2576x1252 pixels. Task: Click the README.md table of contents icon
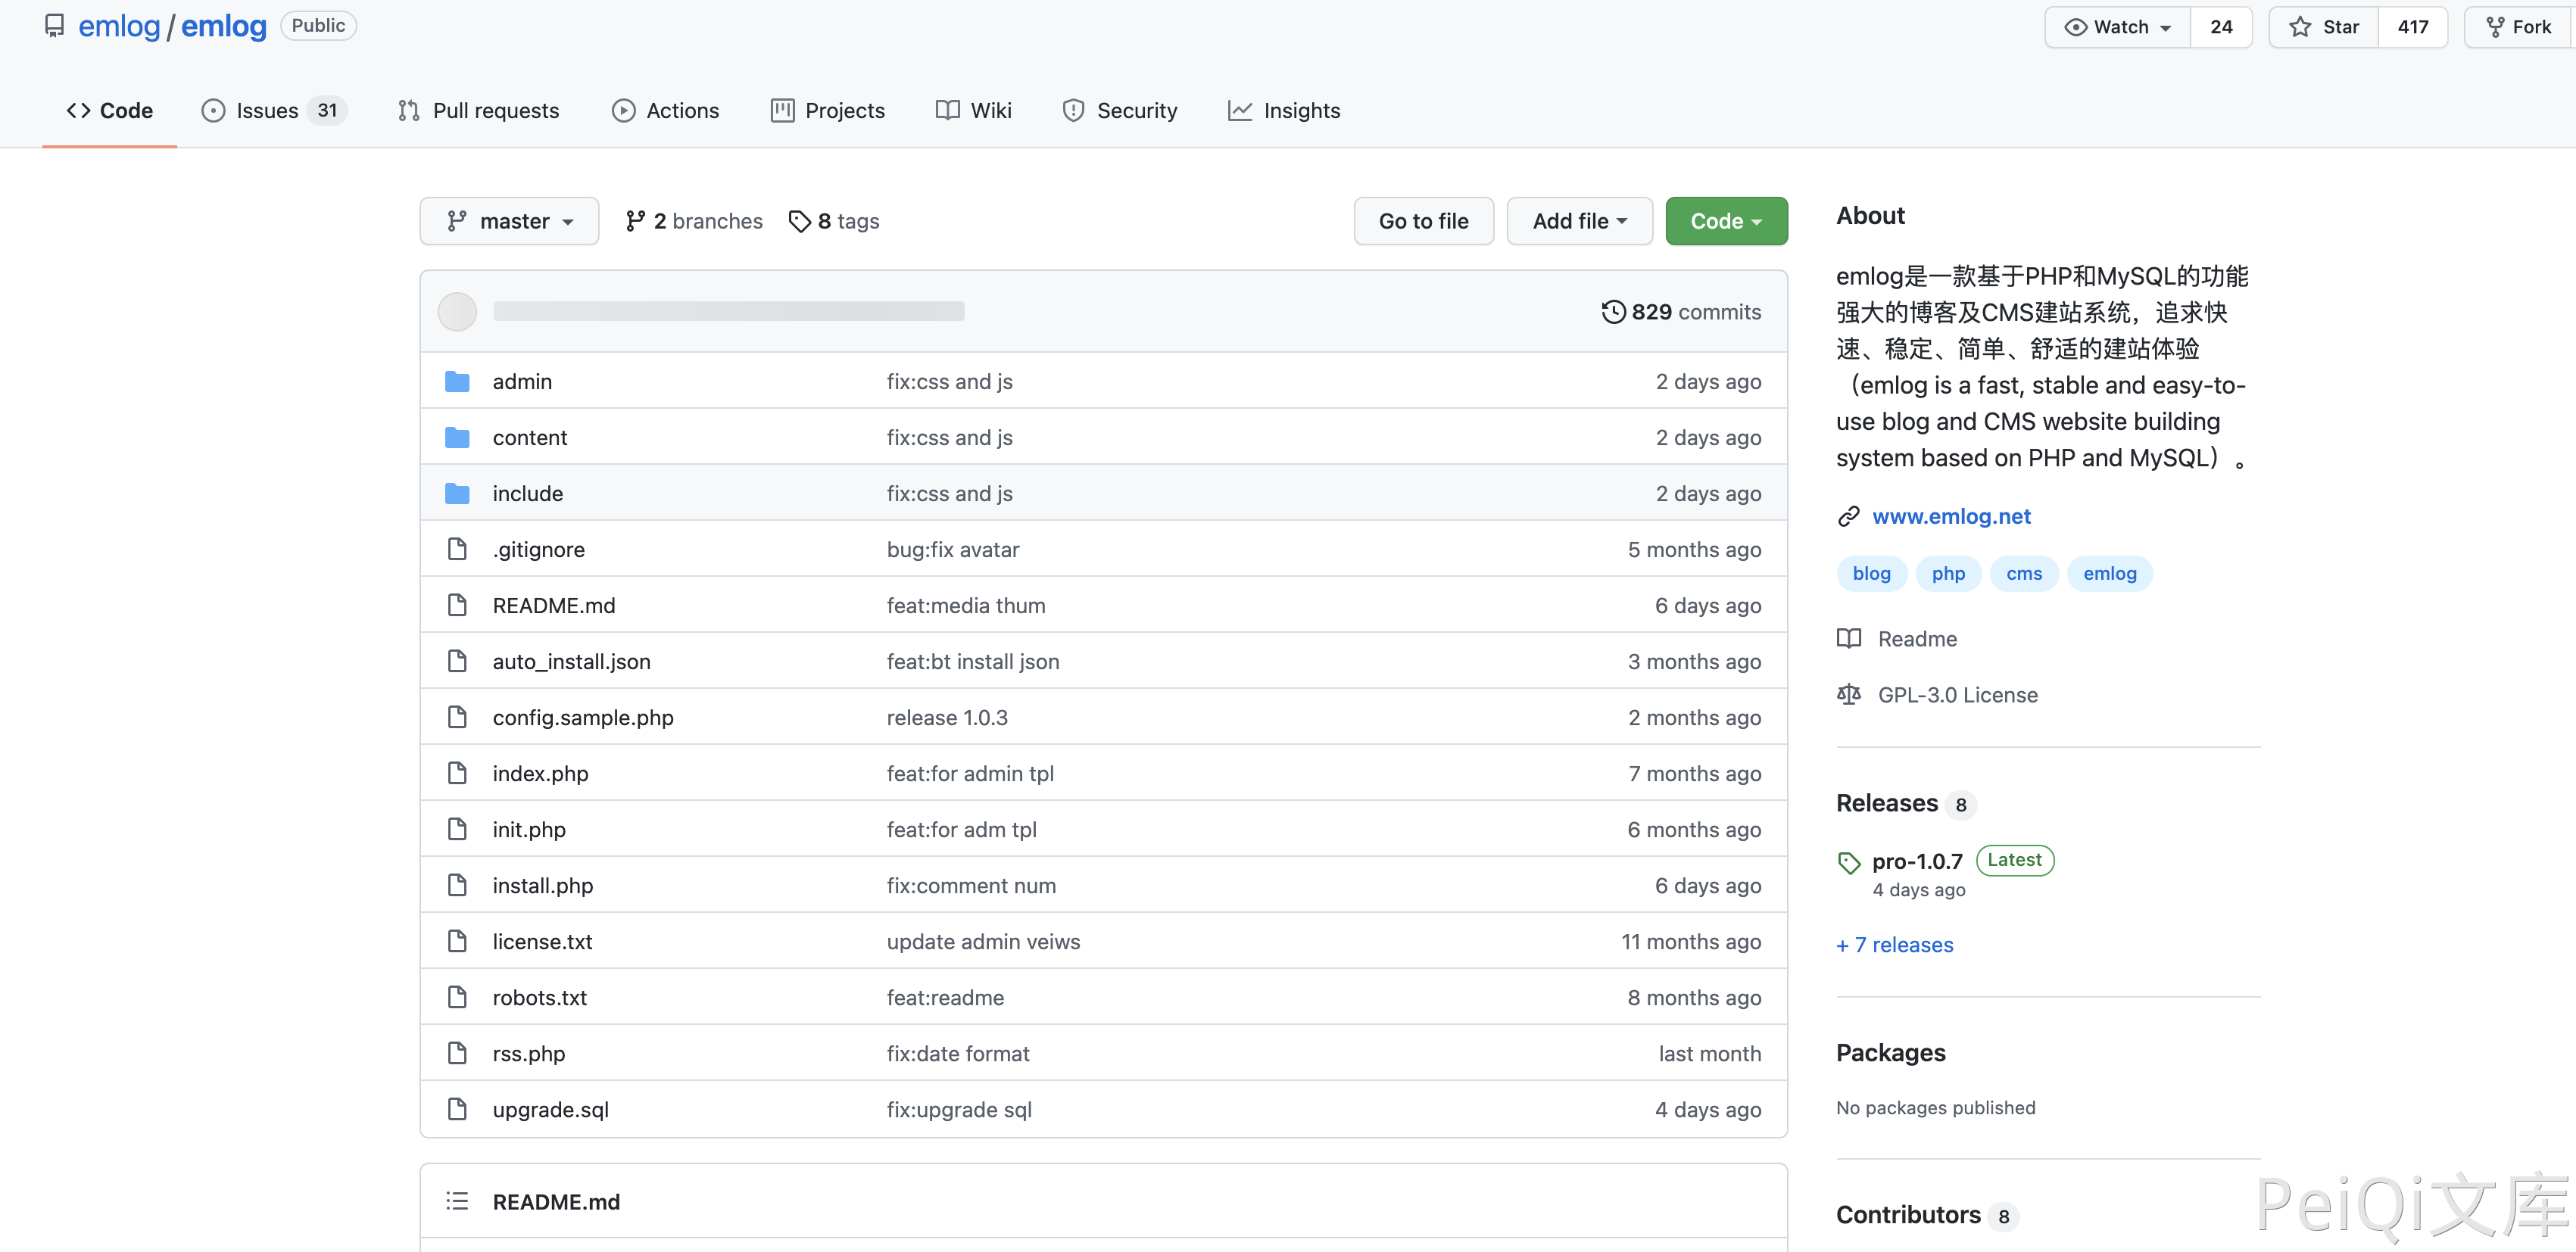point(457,1201)
